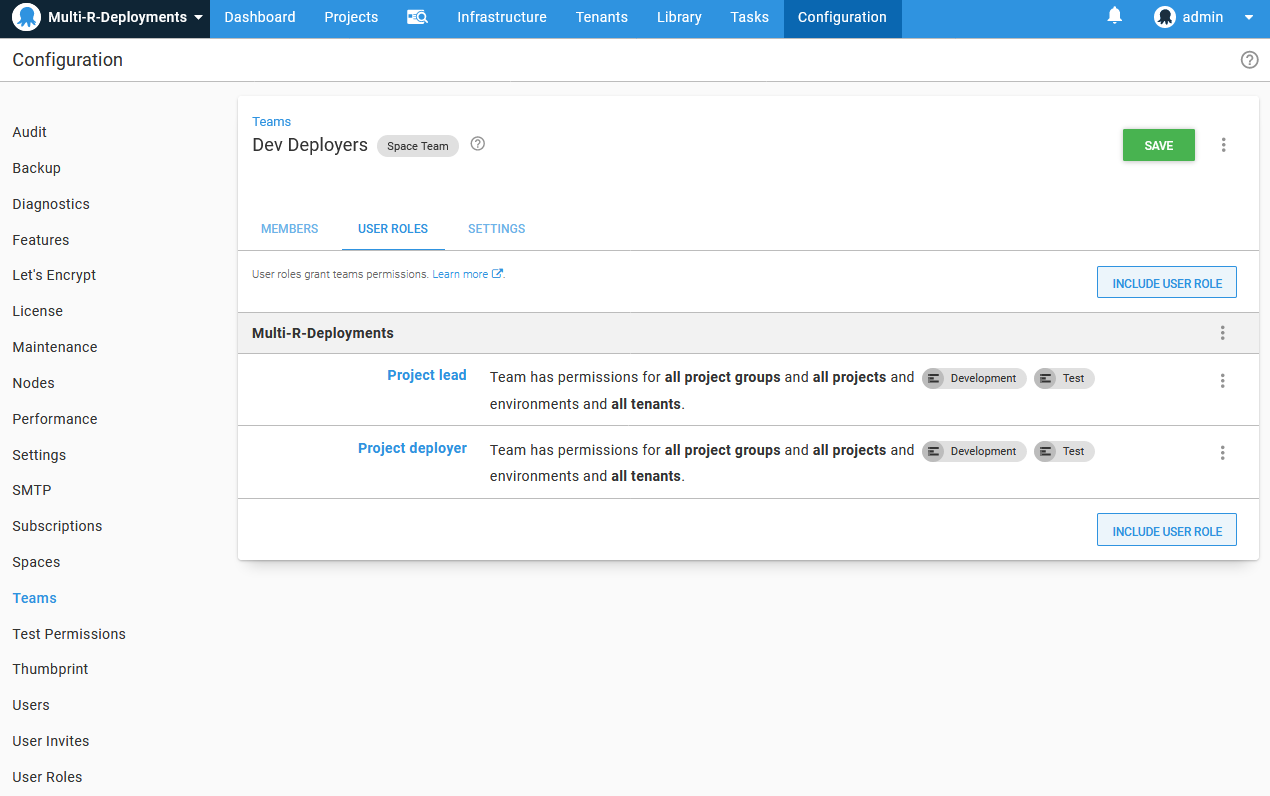Expand the Multi-R-Deployments space switcher dropdown
The width and height of the screenshot is (1270, 796).
click(199, 18)
